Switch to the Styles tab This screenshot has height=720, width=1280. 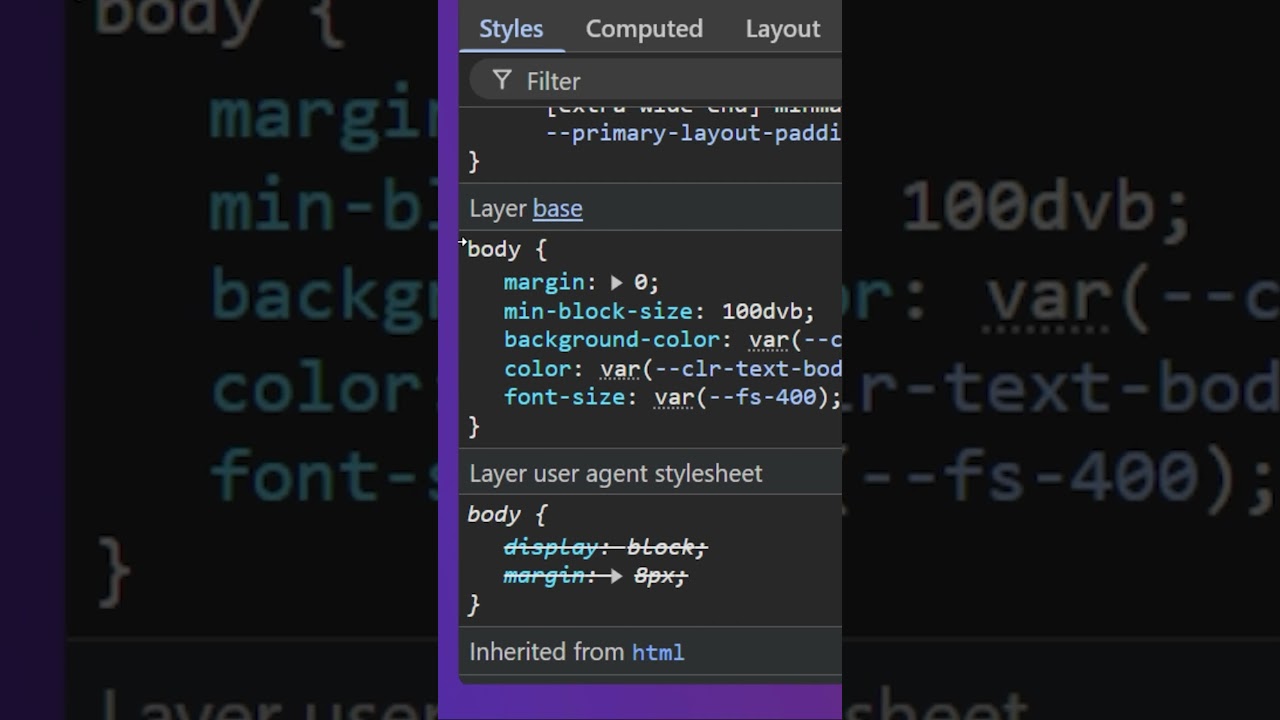[x=511, y=29]
